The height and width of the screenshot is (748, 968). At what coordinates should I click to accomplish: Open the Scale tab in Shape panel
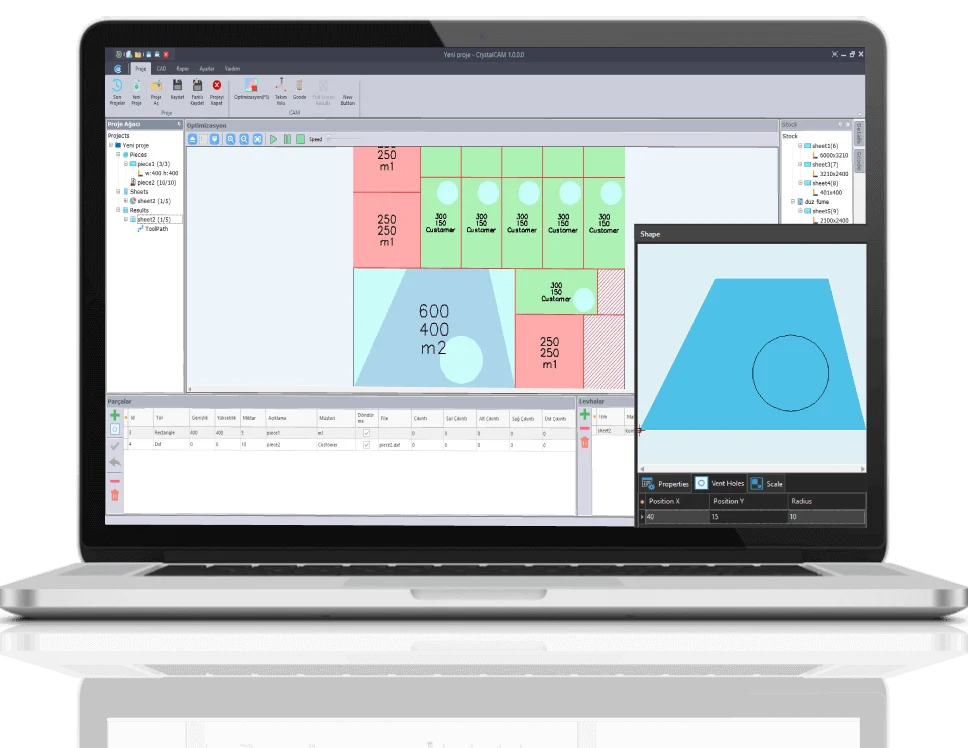767,483
